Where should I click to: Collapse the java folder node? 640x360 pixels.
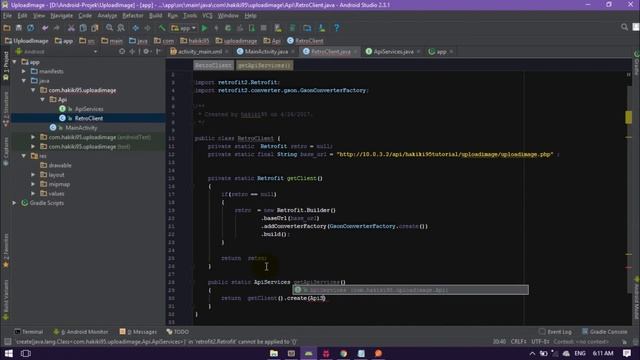click(24, 81)
